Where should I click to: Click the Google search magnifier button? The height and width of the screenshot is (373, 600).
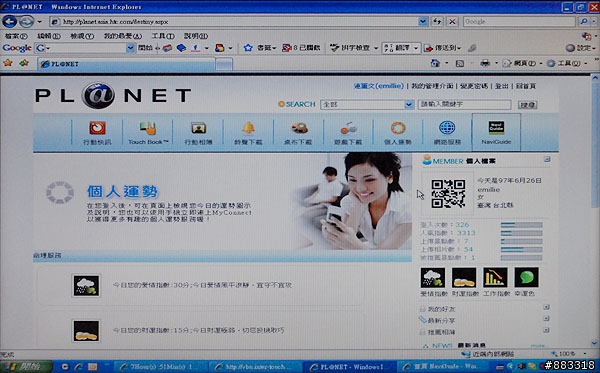(583, 22)
